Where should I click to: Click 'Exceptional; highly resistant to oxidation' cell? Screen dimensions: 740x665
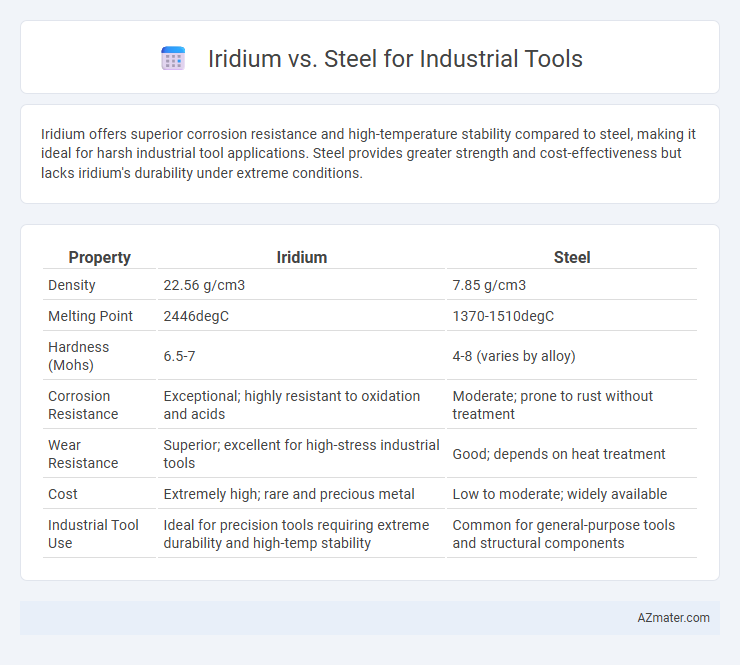click(302, 405)
